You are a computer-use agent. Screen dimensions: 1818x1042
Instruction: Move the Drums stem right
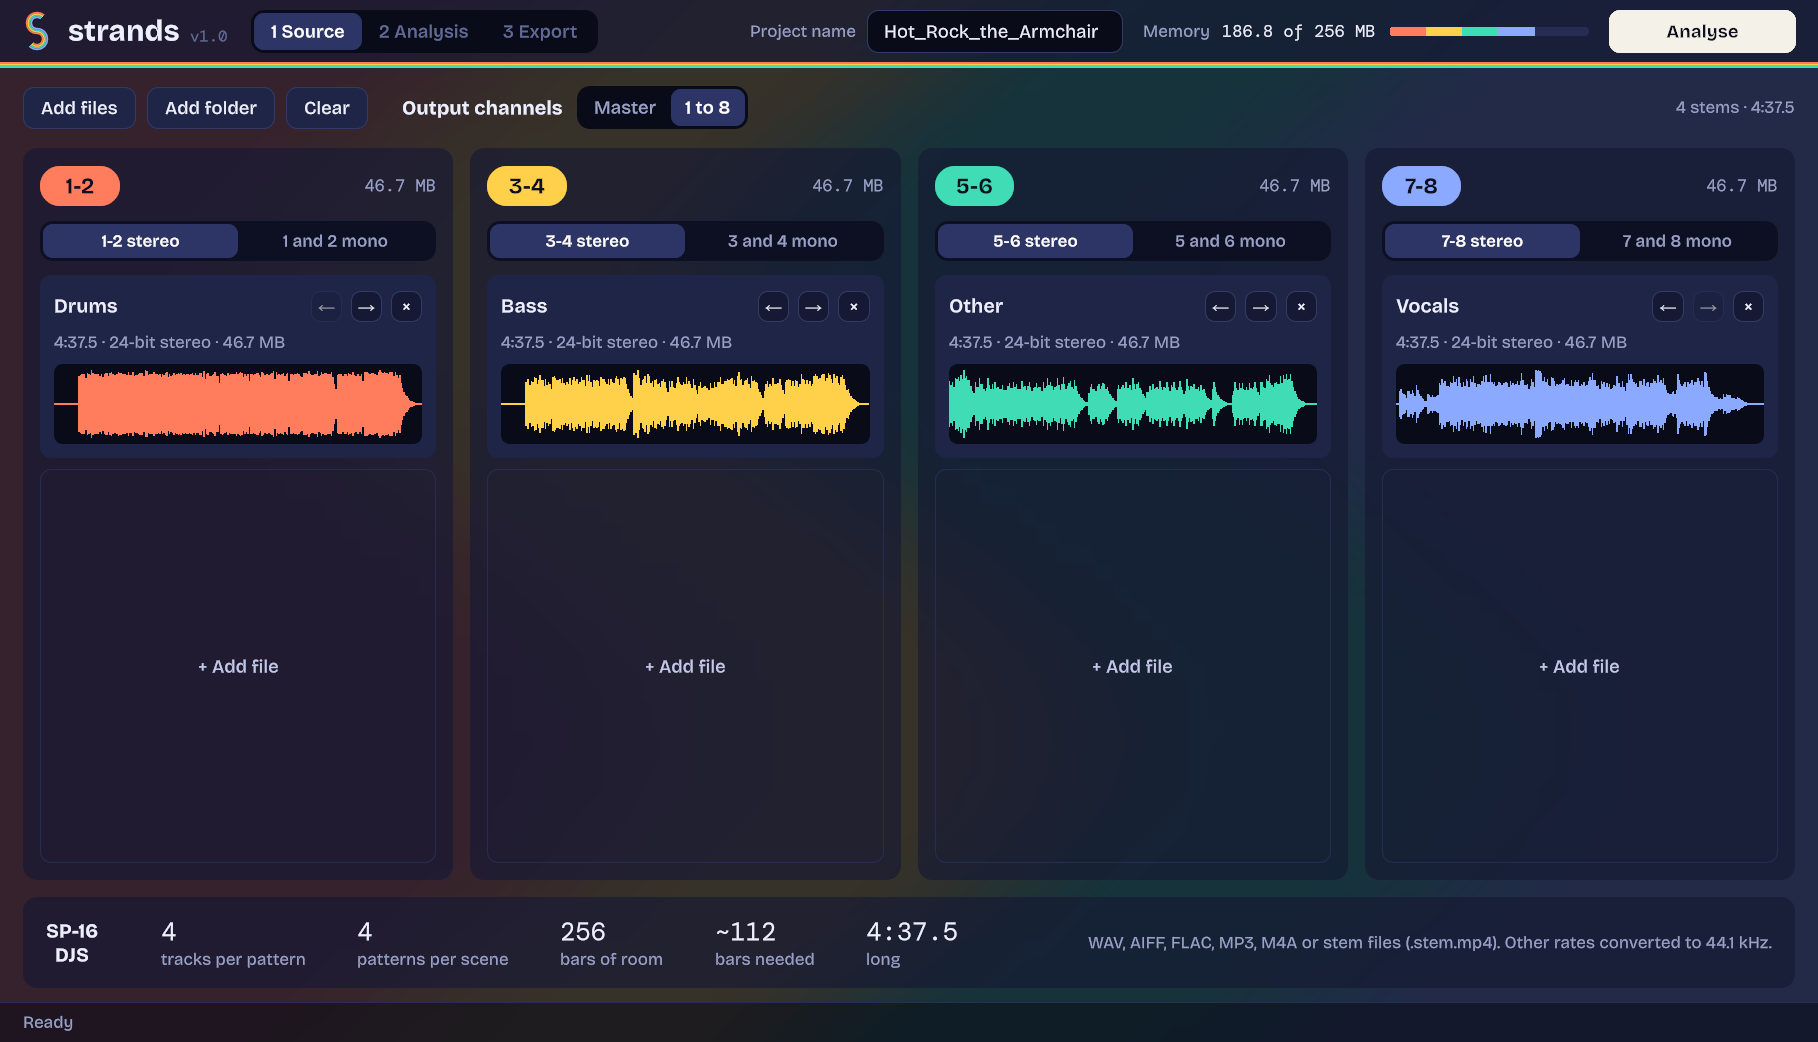point(366,307)
